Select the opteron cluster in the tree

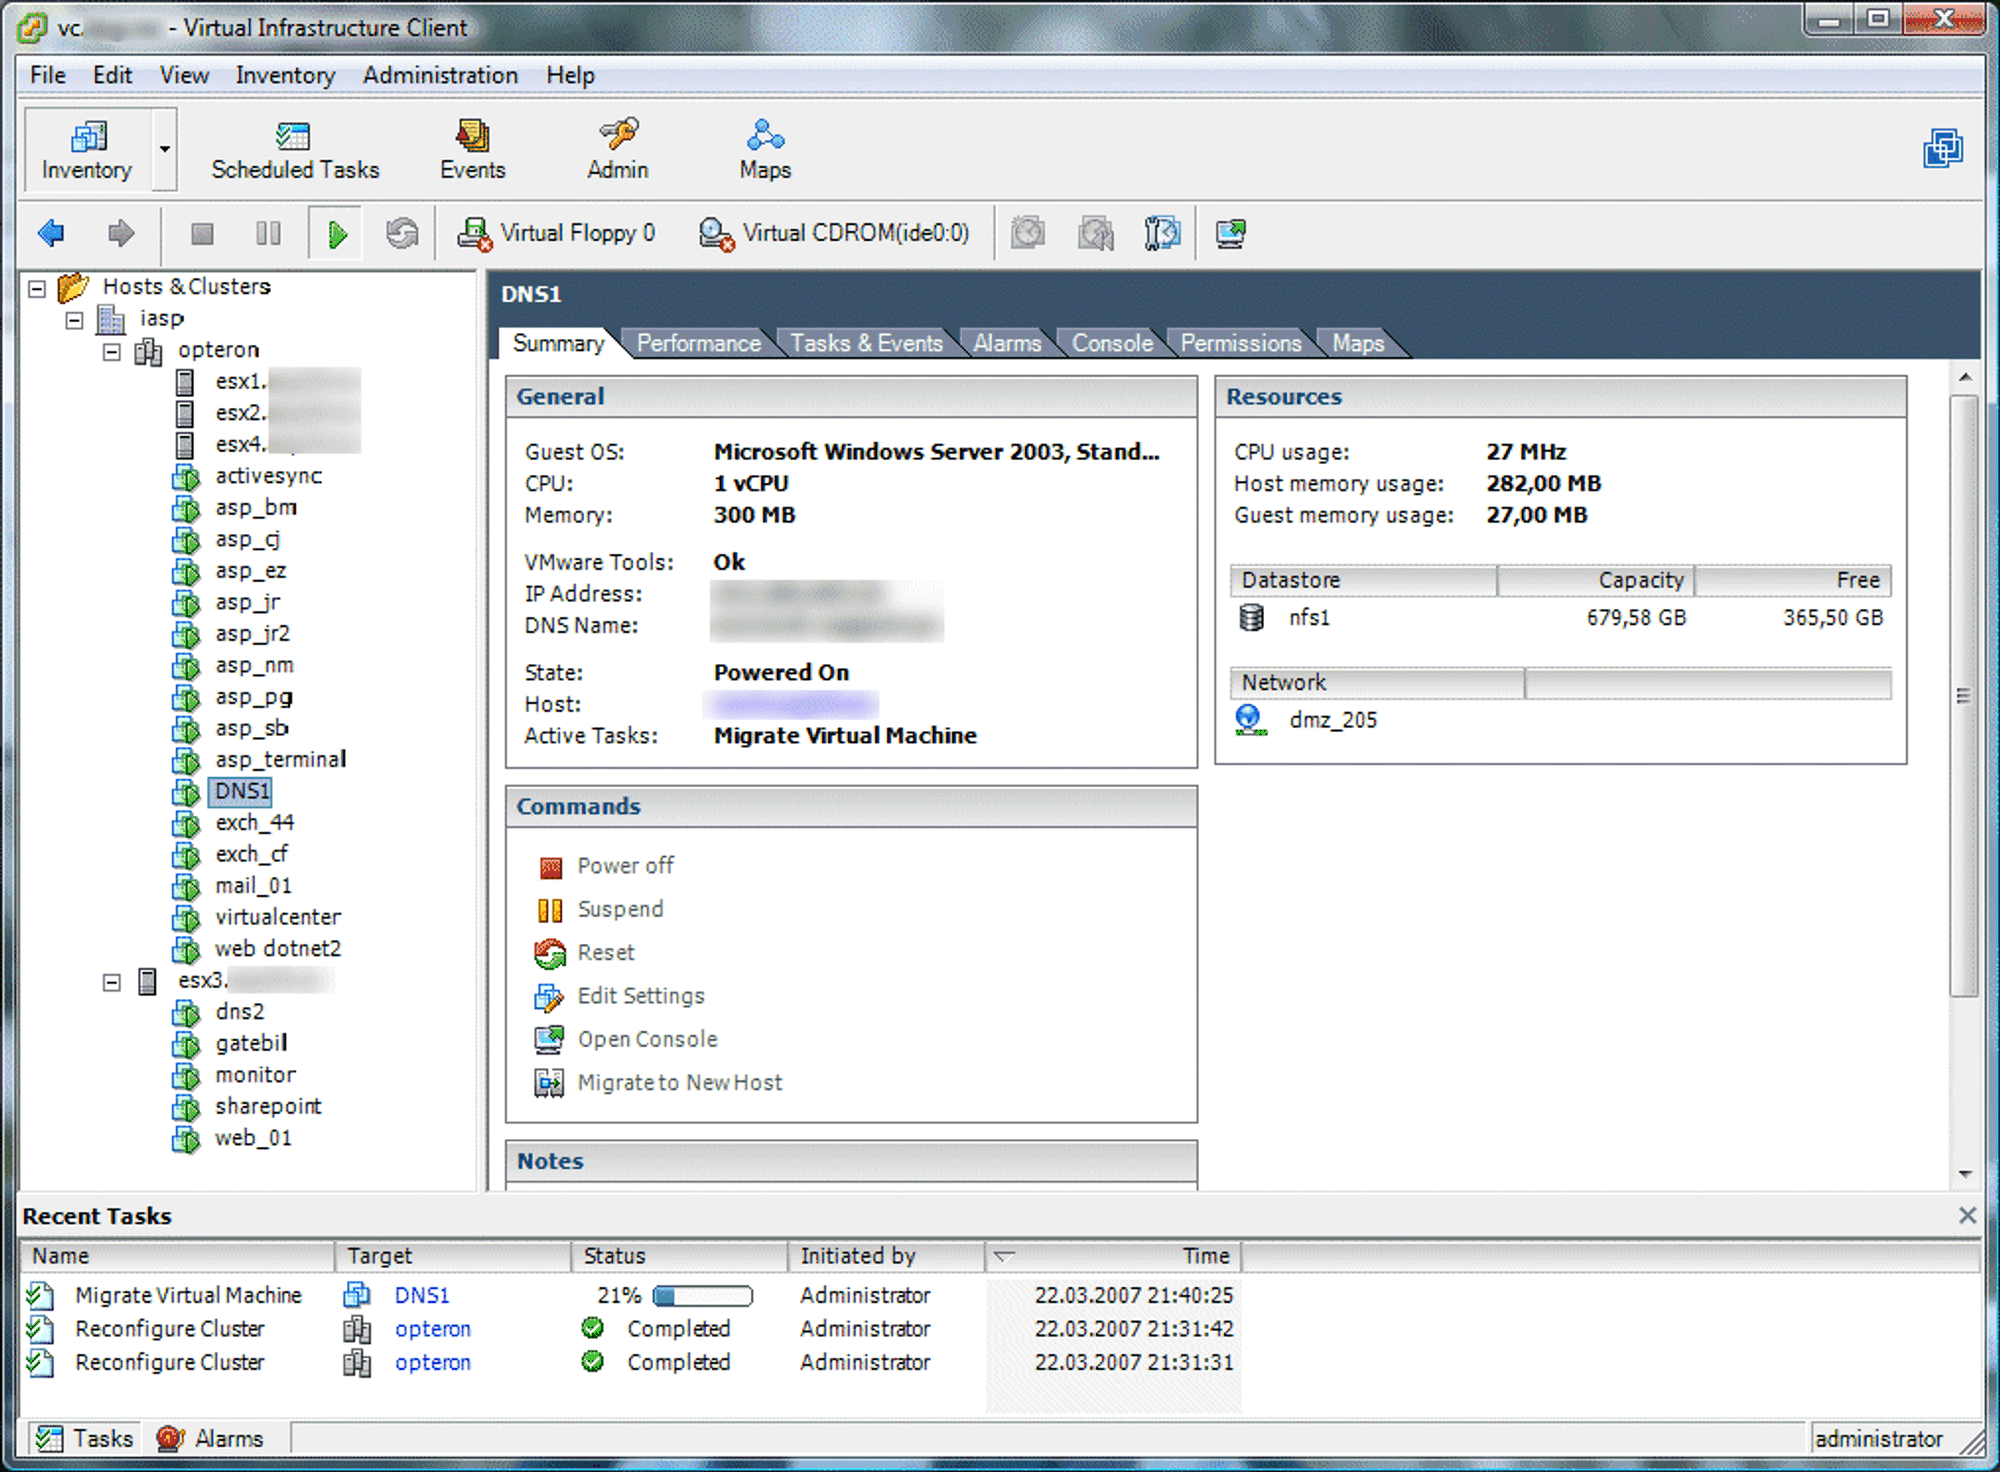click(x=218, y=350)
